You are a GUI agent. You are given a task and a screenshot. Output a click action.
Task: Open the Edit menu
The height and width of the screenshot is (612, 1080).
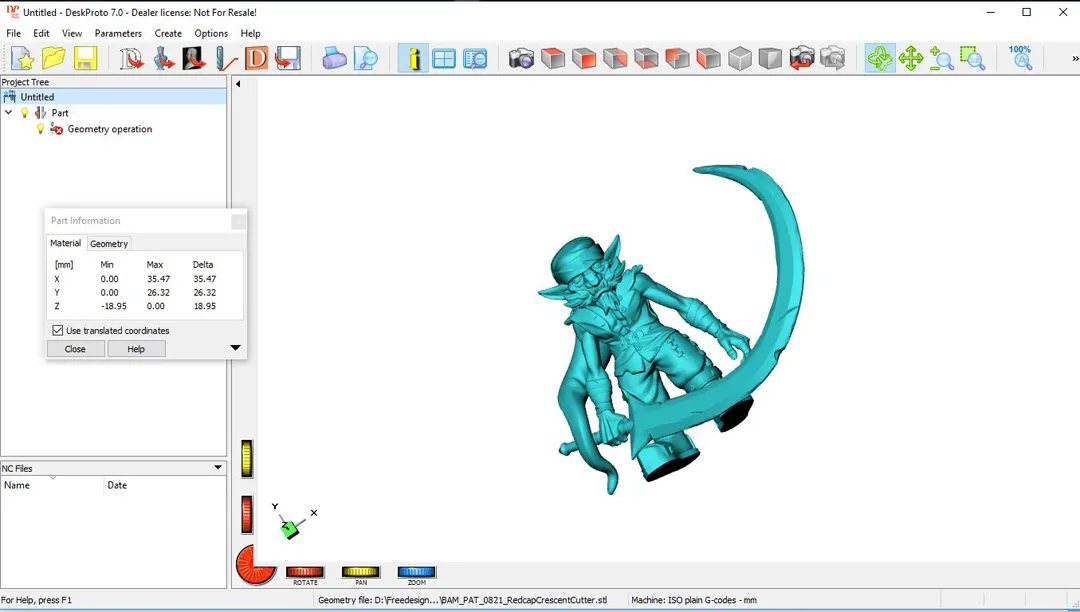(41, 33)
